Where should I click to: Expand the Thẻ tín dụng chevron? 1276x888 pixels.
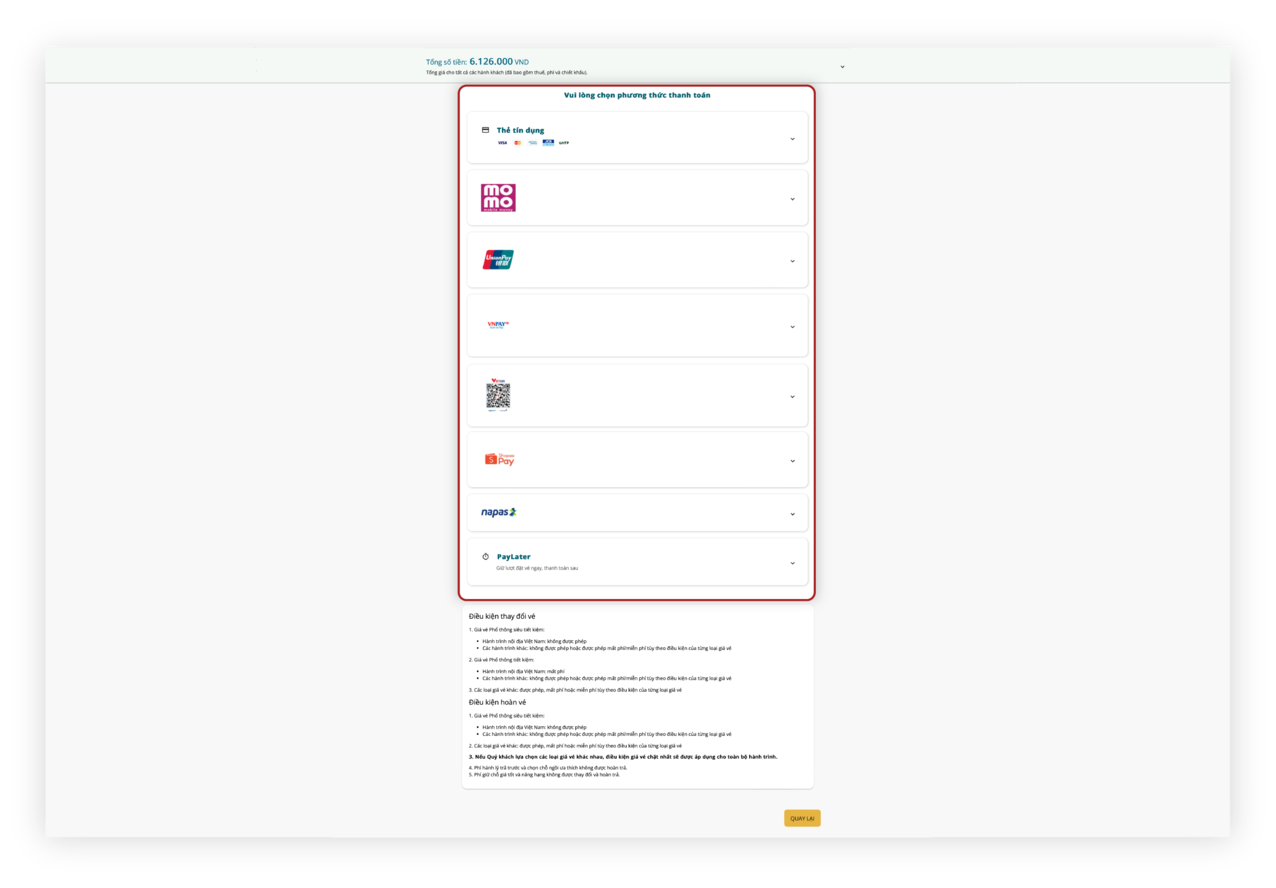[793, 139]
